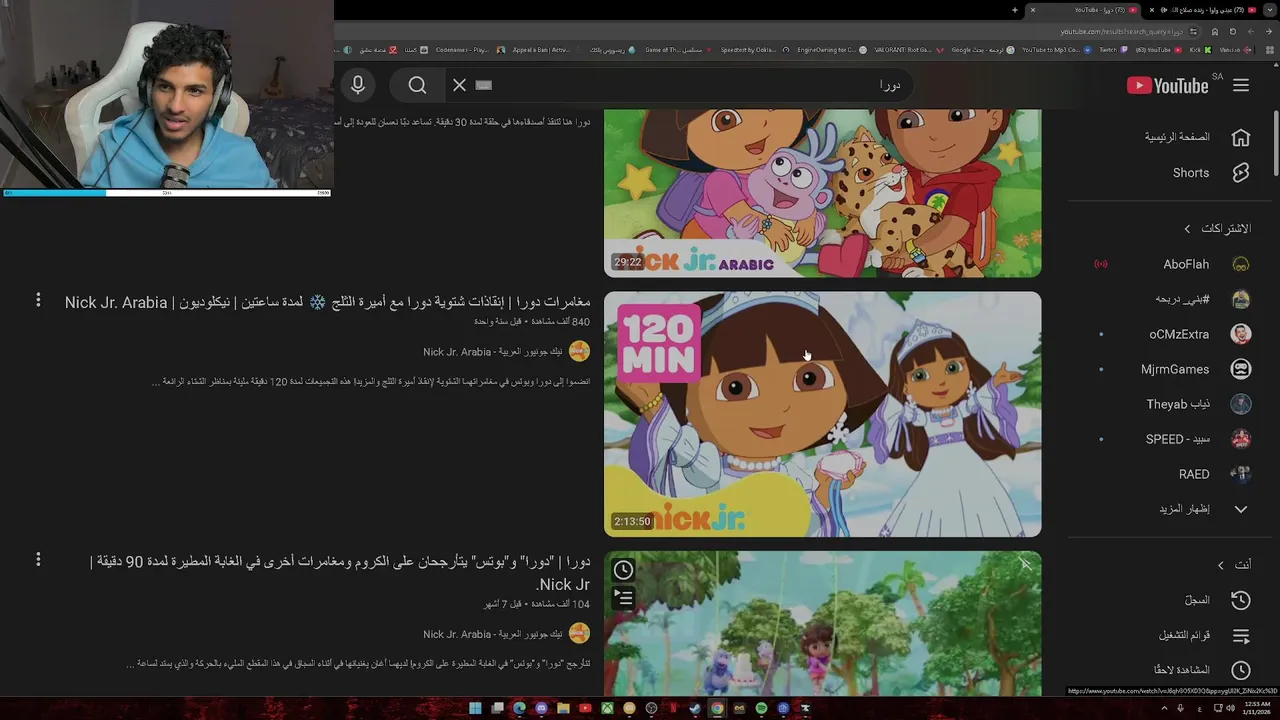Expand the You (أنت) section chevron
Viewport: 1280px width, 720px height.
pyautogui.click(x=1221, y=565)
